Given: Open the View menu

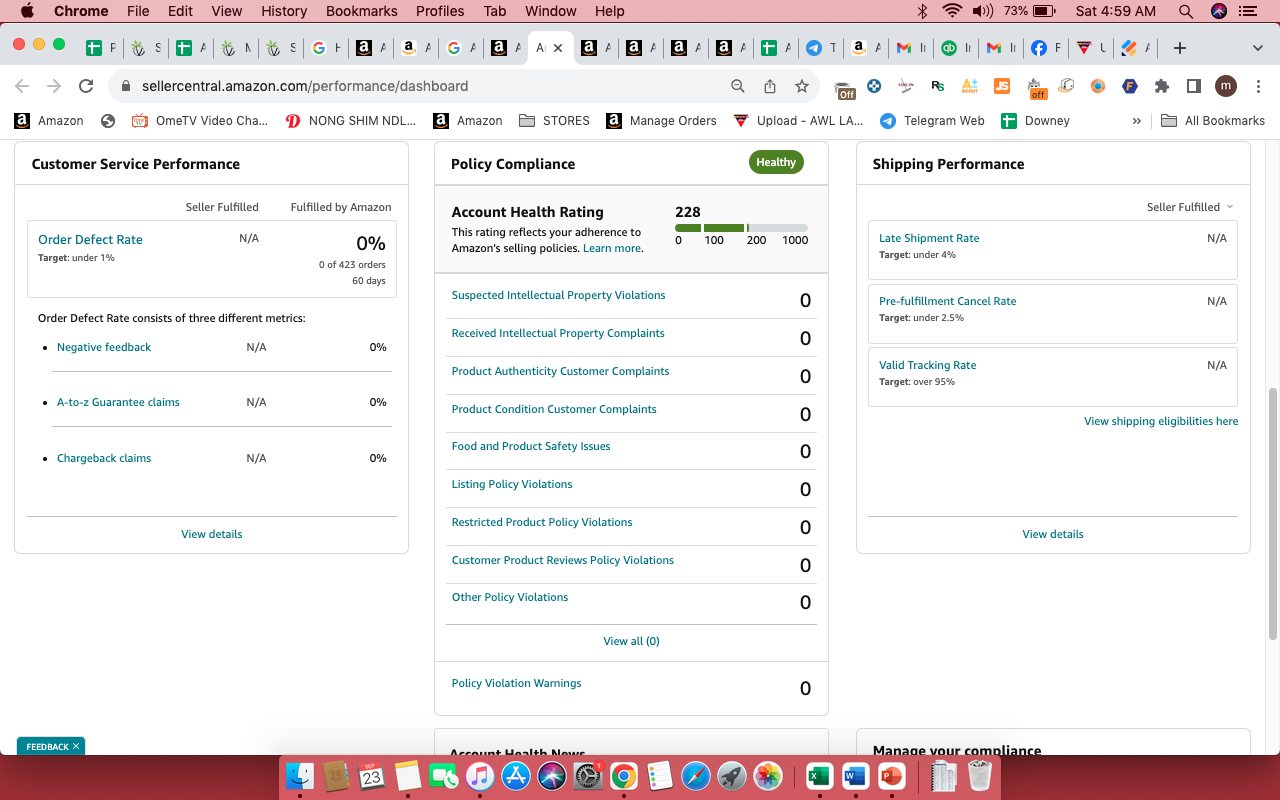Looking at the screenshot, I should click(x=227, y=11).
